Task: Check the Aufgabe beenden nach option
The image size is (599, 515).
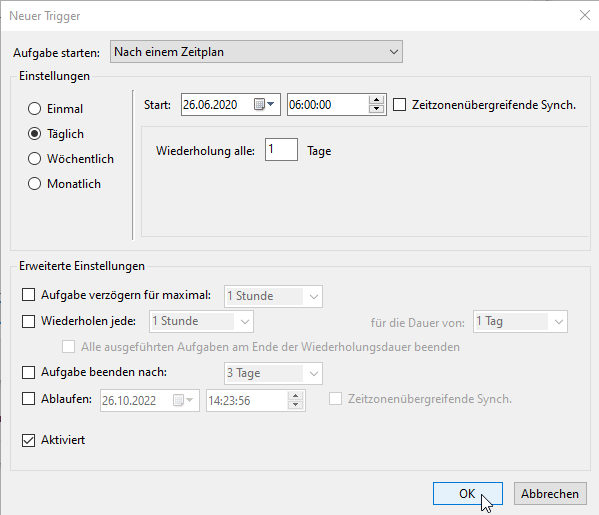Action: pyautogui.click(x=29, y=372)
